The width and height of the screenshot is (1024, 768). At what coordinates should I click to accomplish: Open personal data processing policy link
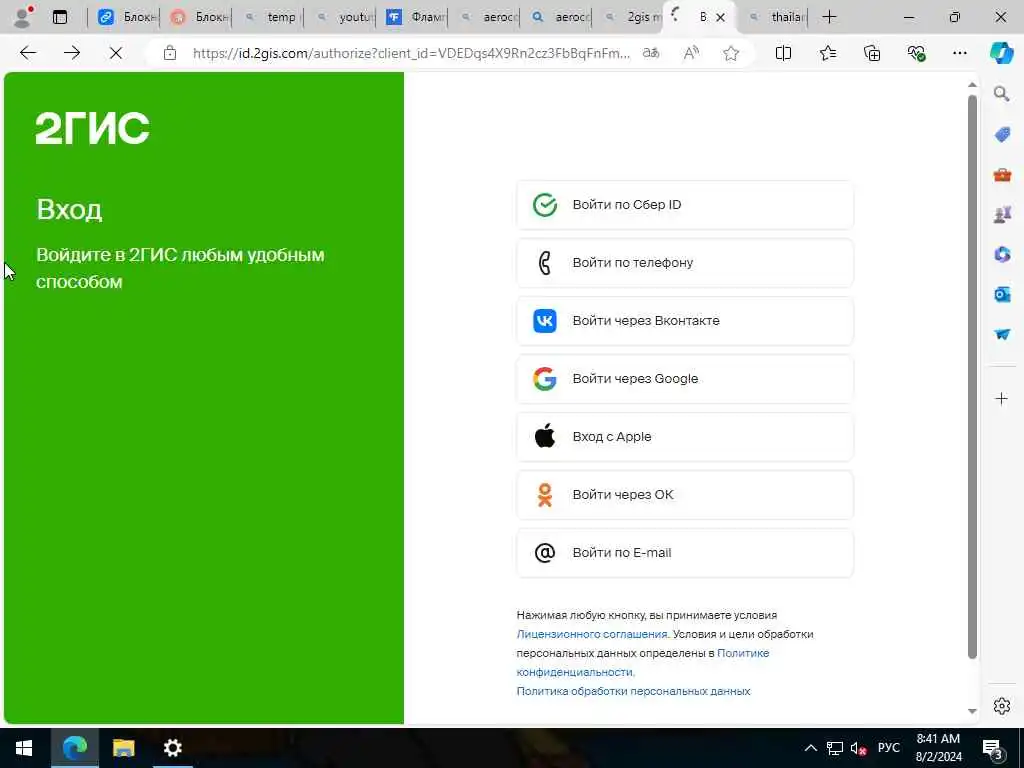click(633, 691)
